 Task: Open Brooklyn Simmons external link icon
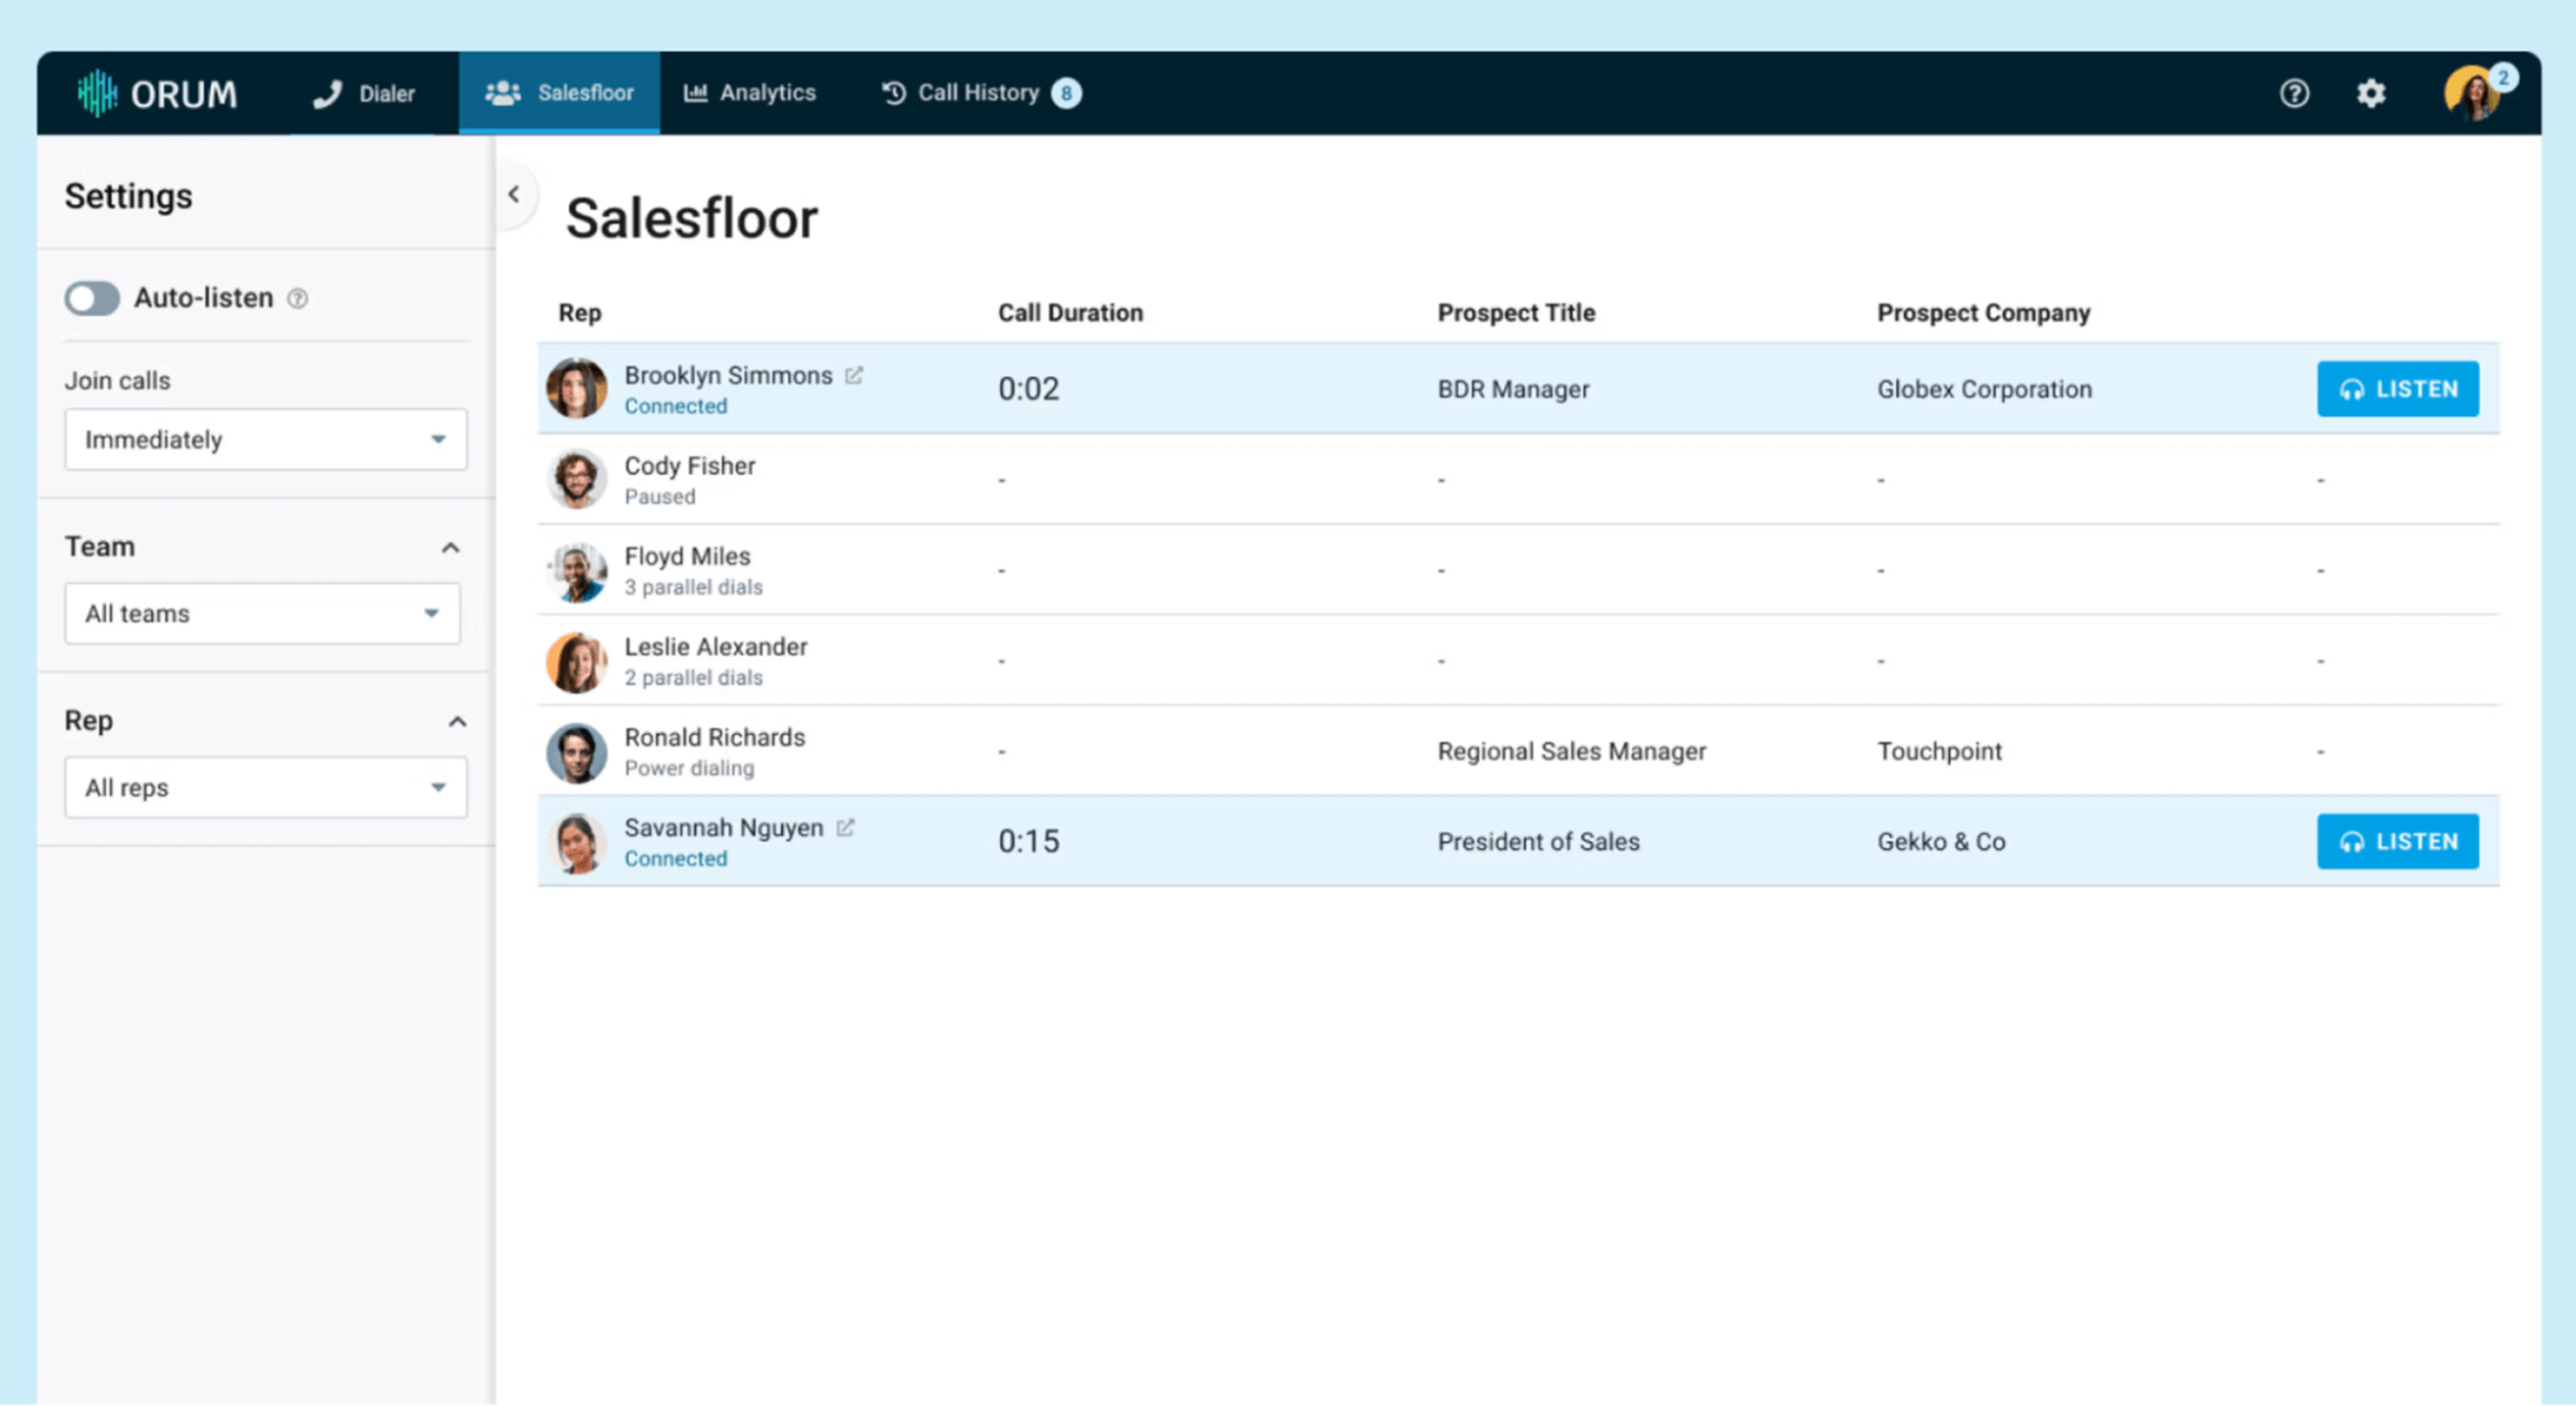click(854, 375)
